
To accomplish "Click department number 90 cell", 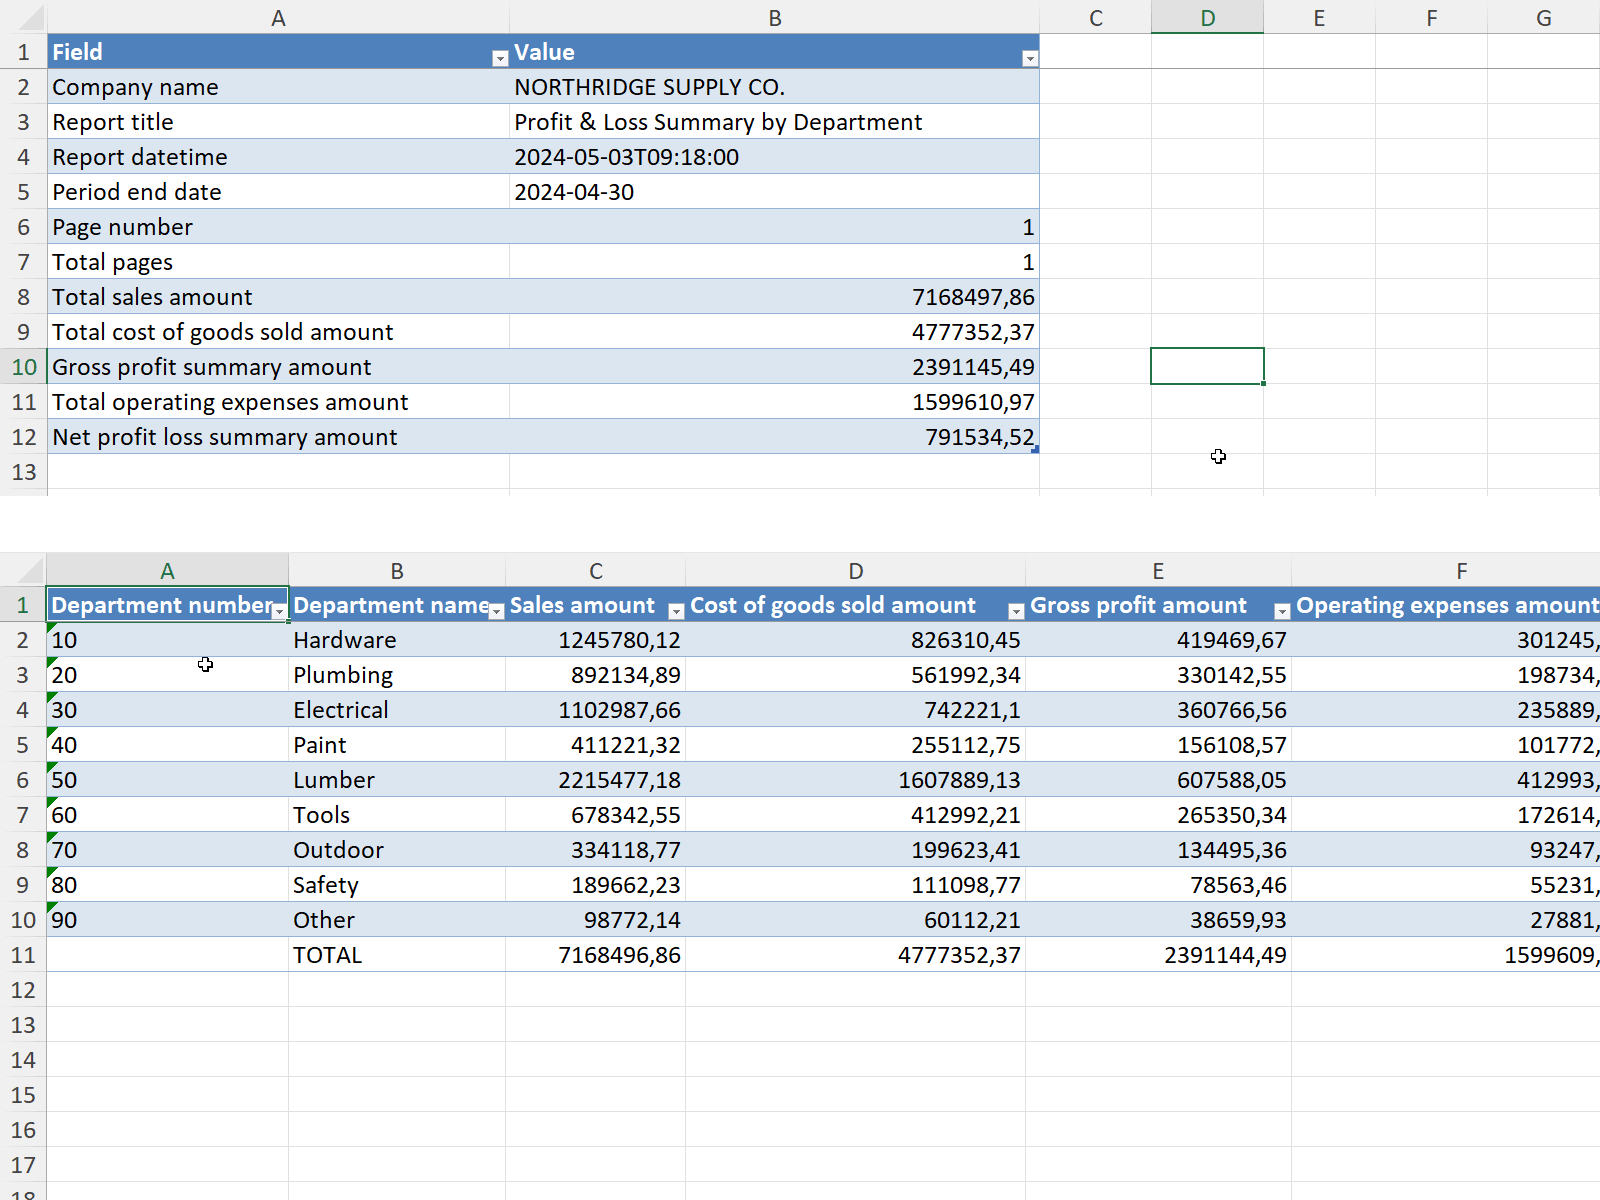I will 167,920.
